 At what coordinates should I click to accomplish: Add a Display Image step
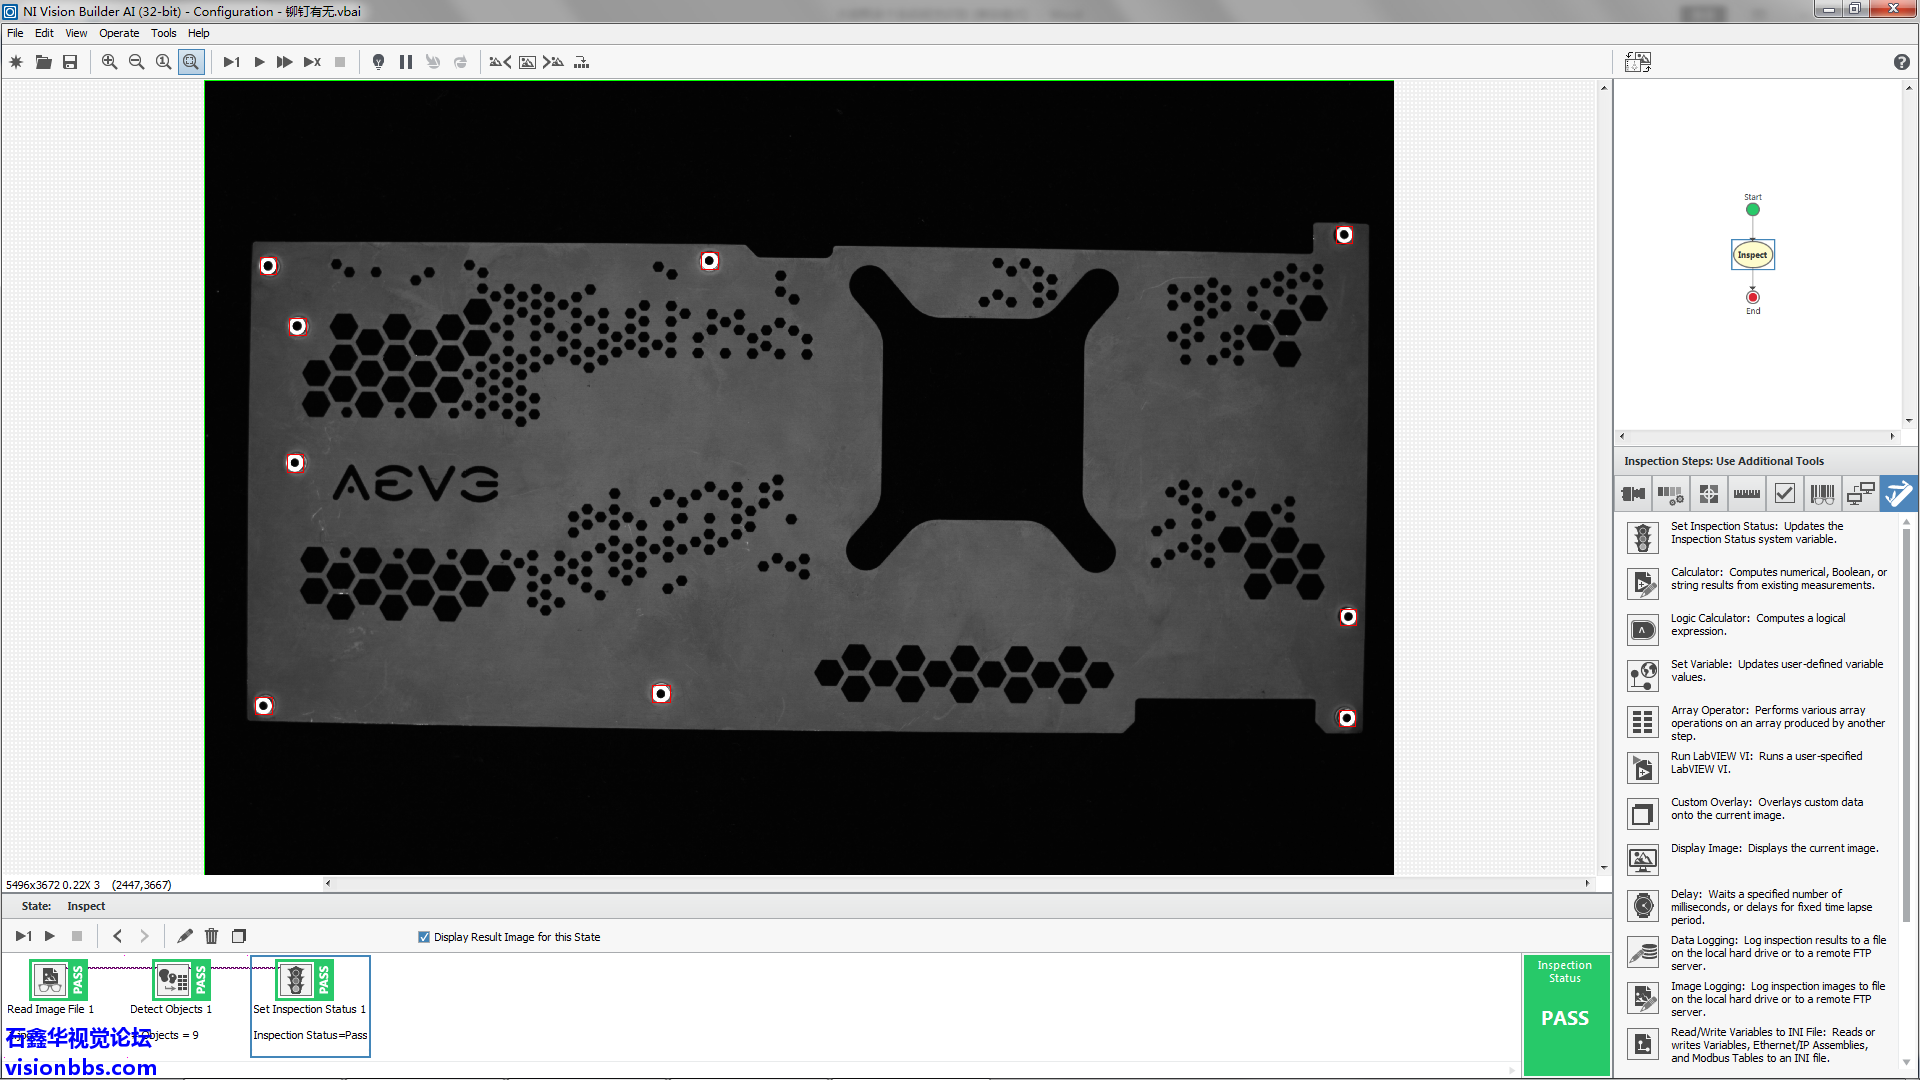[x=1757, y=859]
